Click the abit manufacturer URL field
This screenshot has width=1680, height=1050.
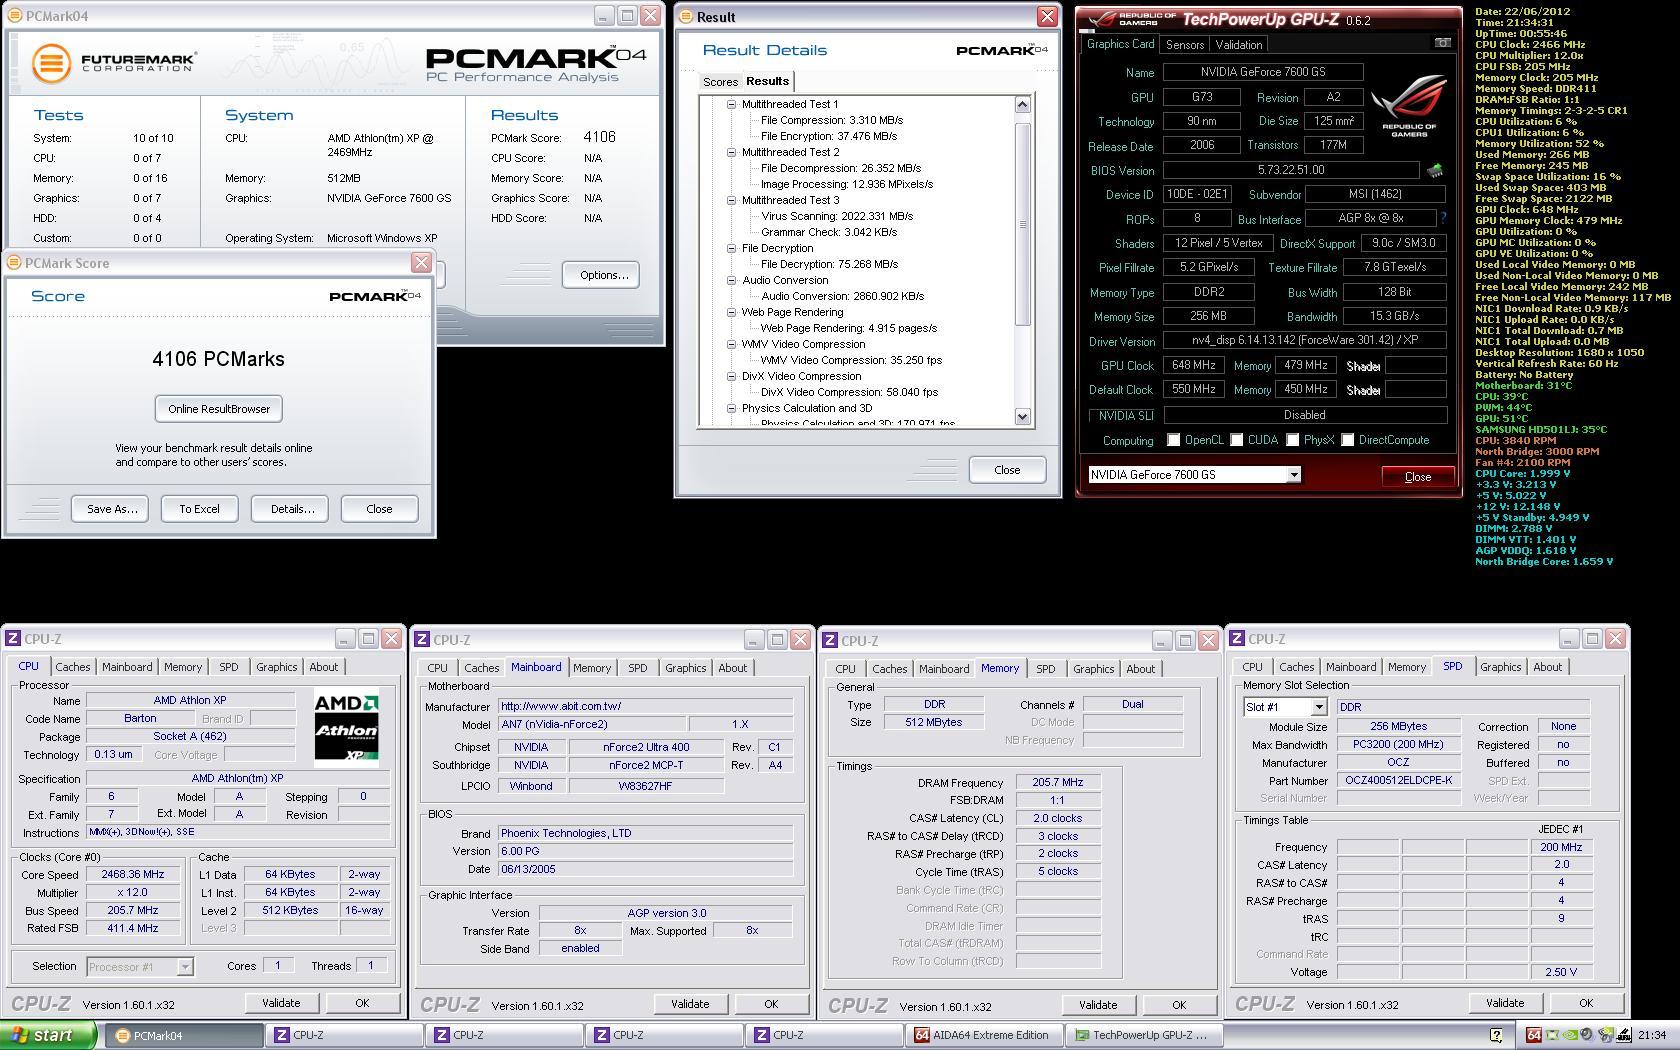645,706
